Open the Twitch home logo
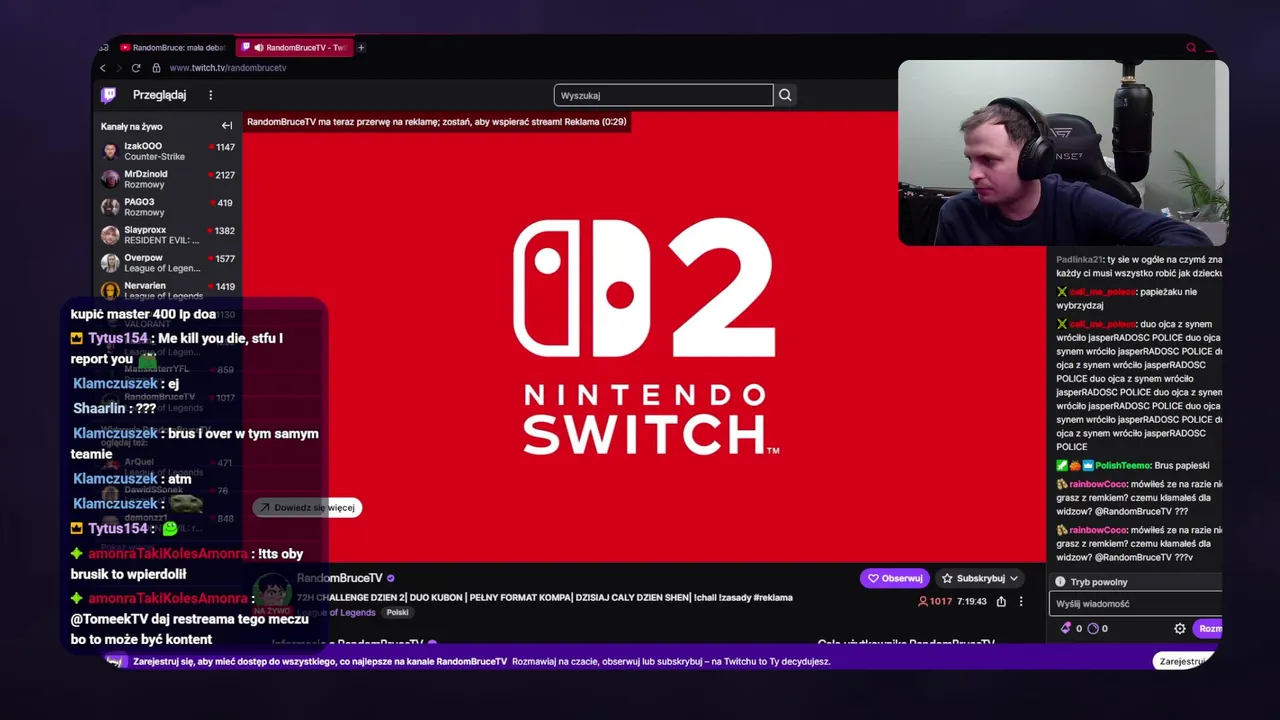This screenshot has height=720, width=1280. [x=109, y=95]
